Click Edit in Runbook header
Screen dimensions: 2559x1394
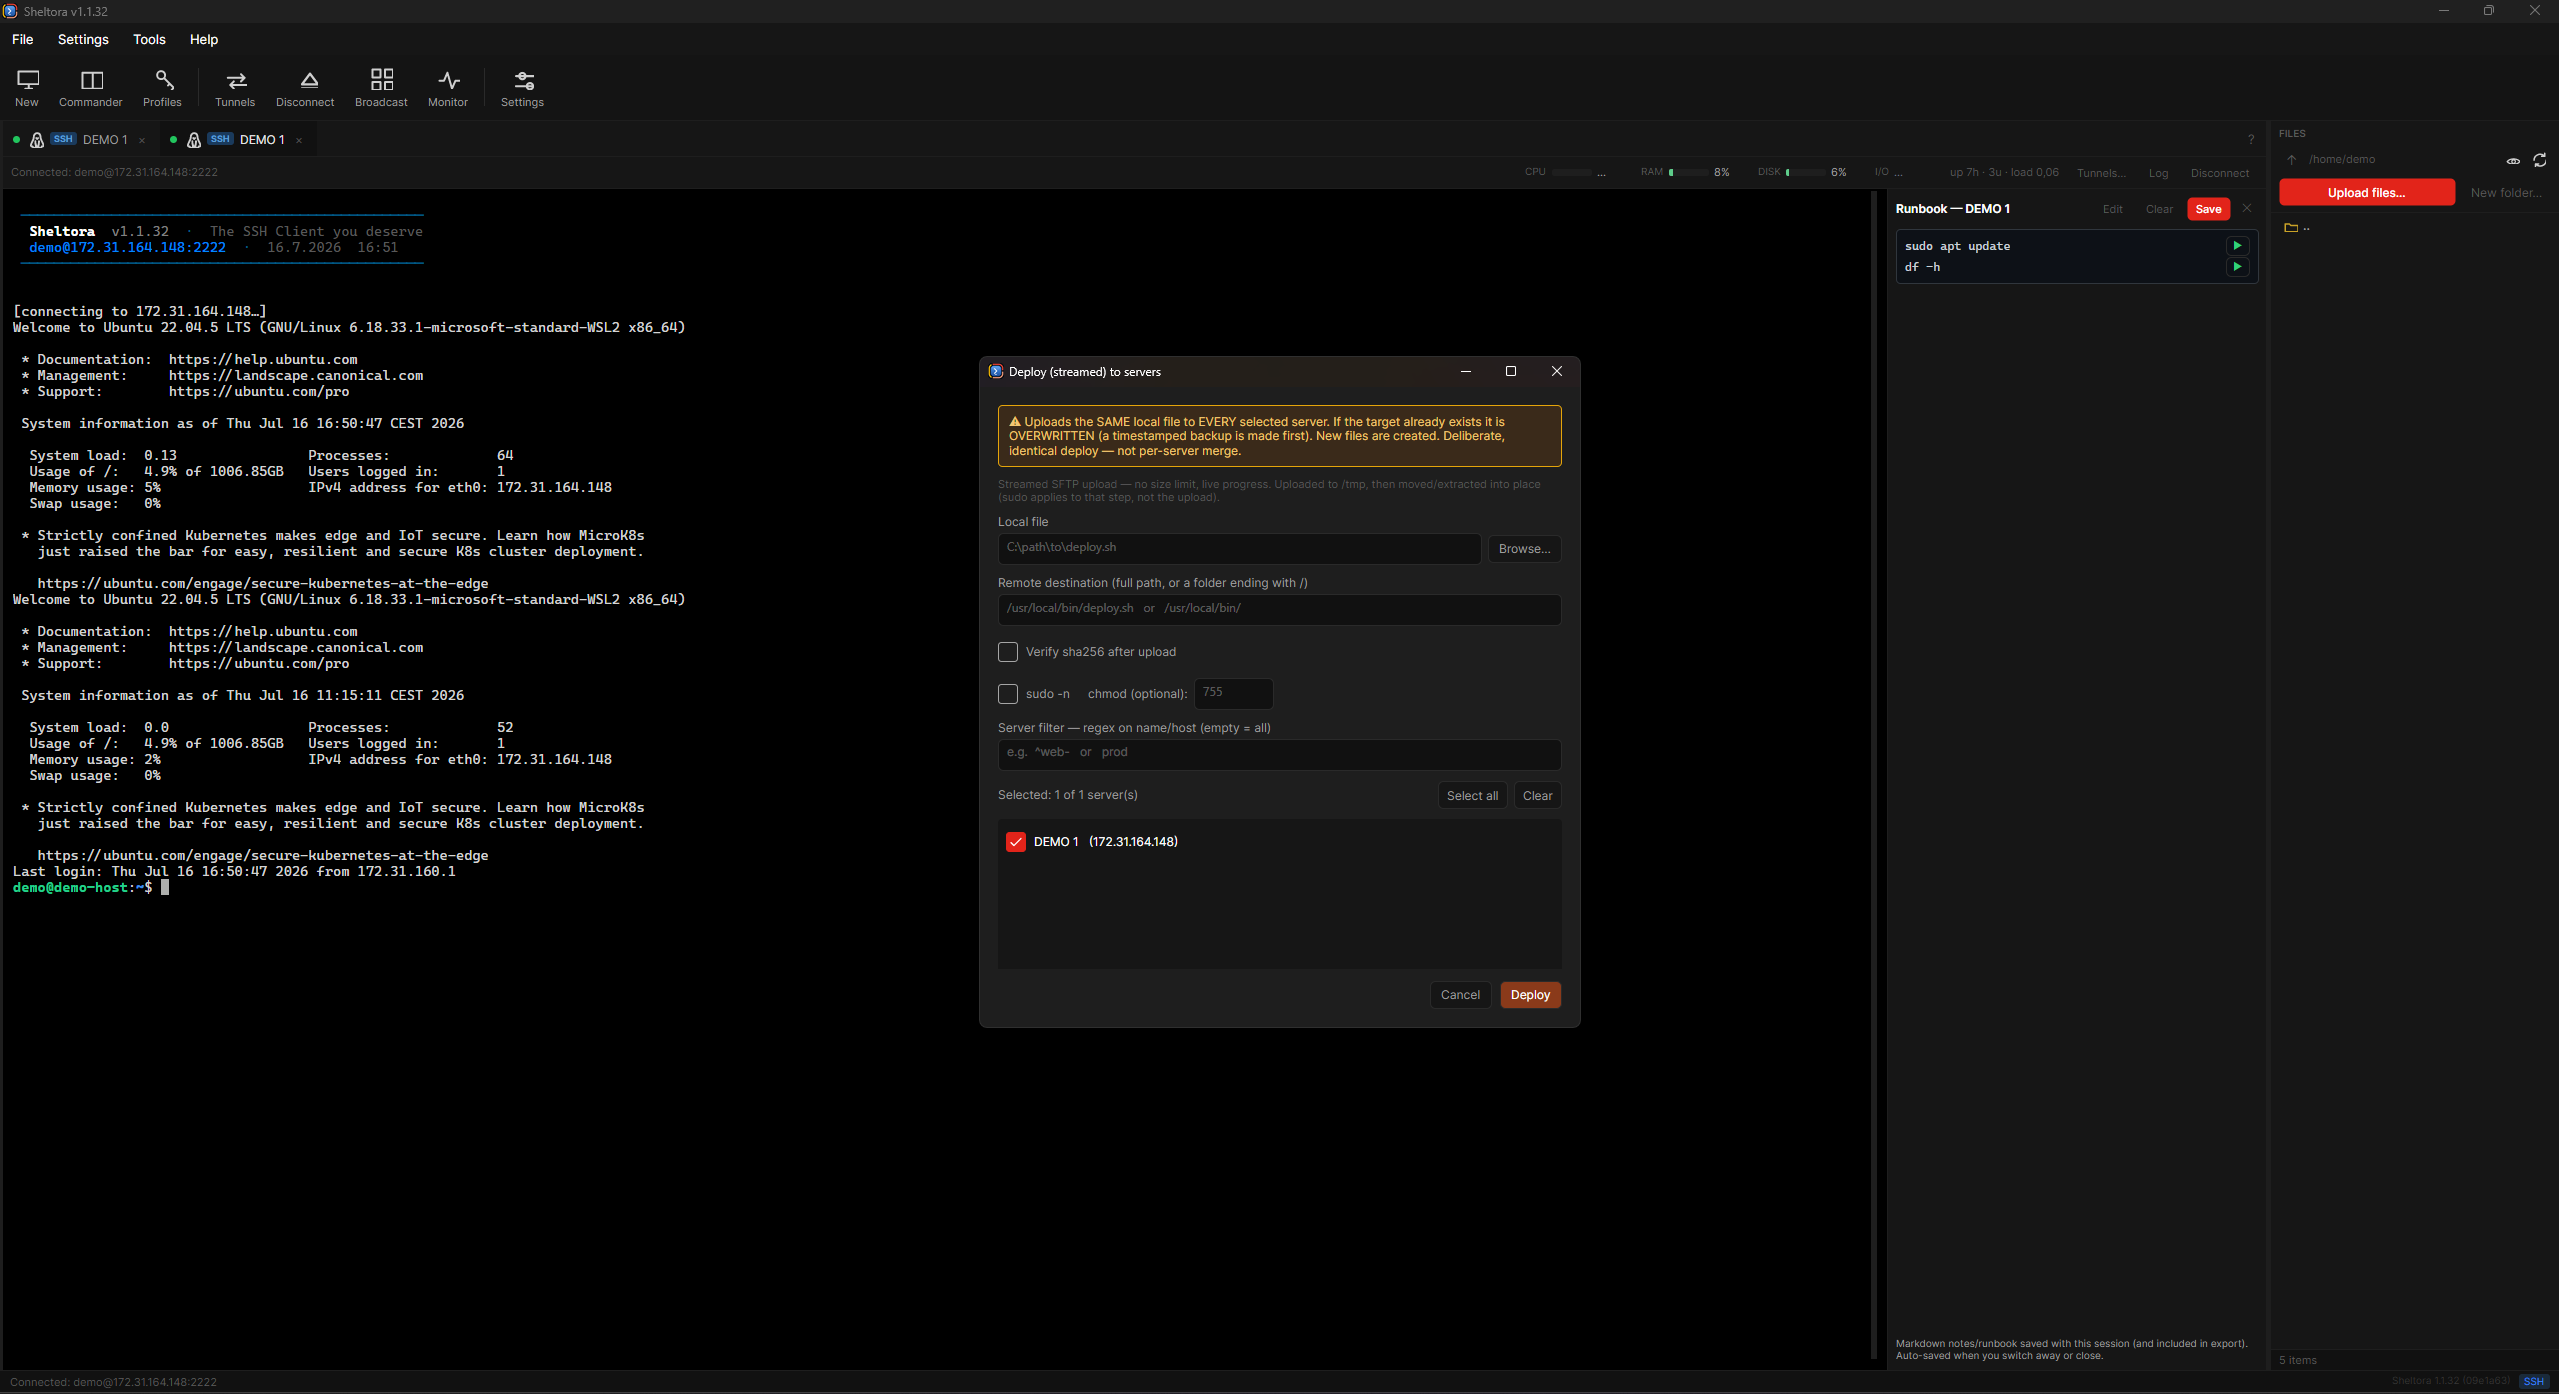pyautogui.click(x=2112, y=209)
